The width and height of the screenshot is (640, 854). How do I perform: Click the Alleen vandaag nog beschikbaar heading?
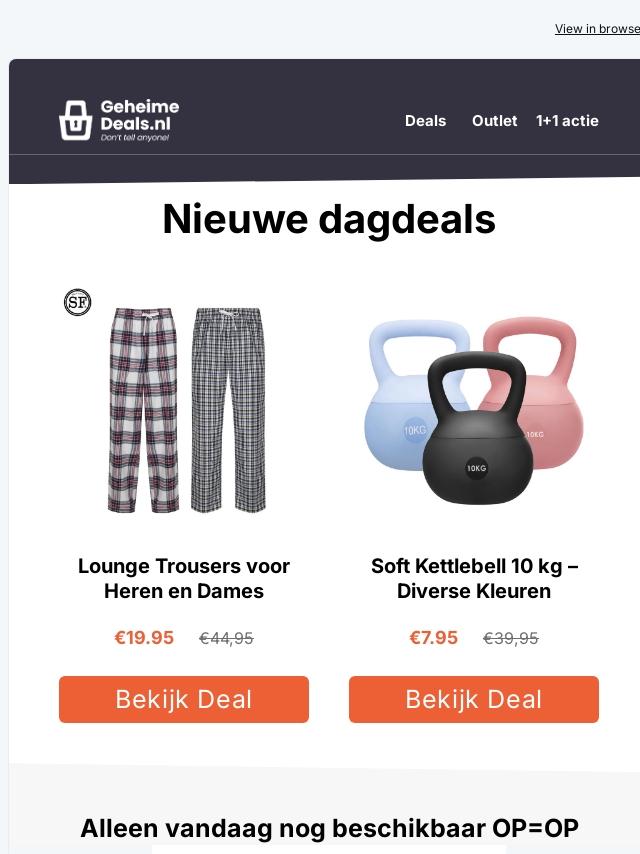(329, 828)
